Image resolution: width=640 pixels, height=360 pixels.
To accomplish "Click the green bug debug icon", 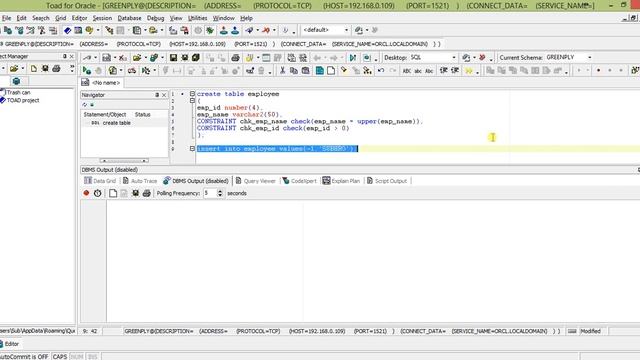I will point(210,30).
